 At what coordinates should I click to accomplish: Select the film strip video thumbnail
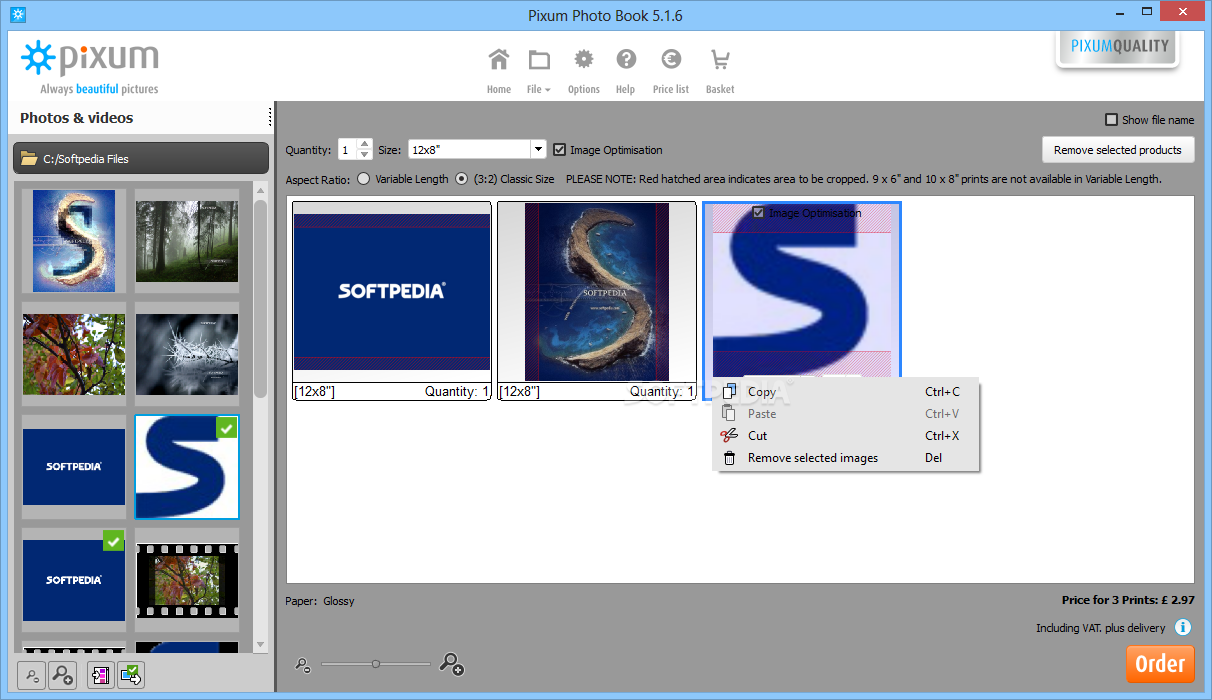point(187,580)
